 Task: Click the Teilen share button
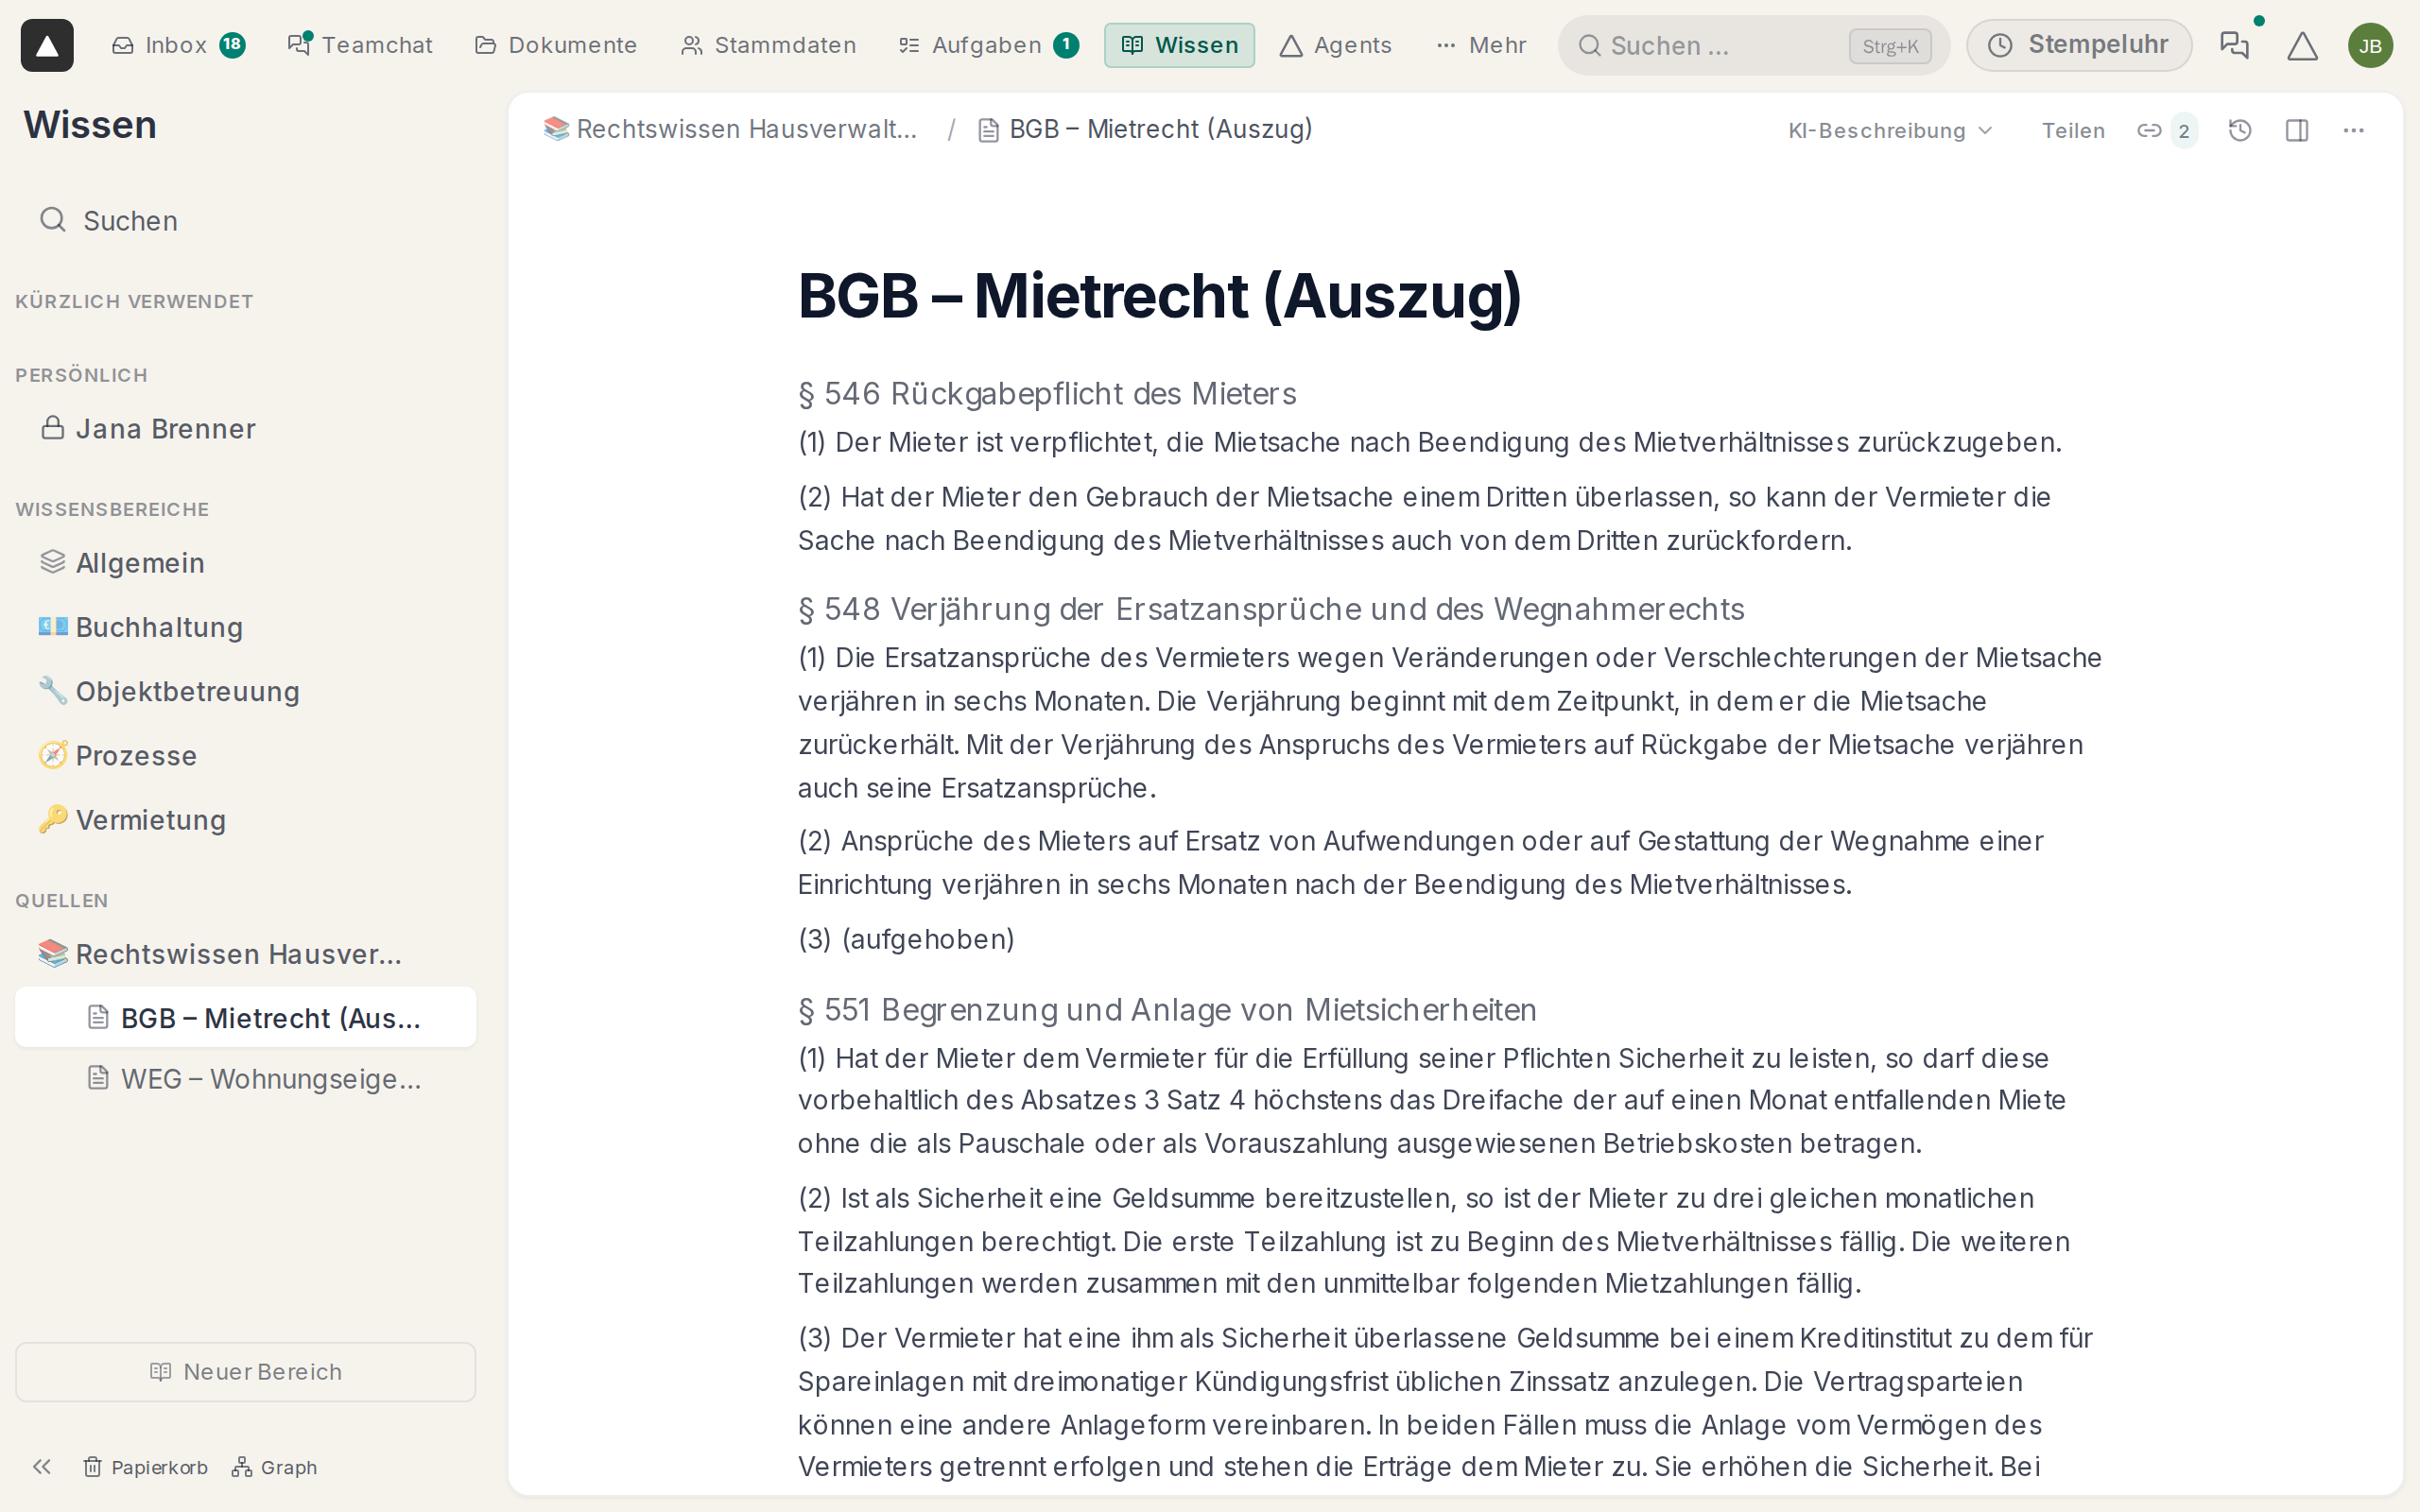click(2073, 130)
